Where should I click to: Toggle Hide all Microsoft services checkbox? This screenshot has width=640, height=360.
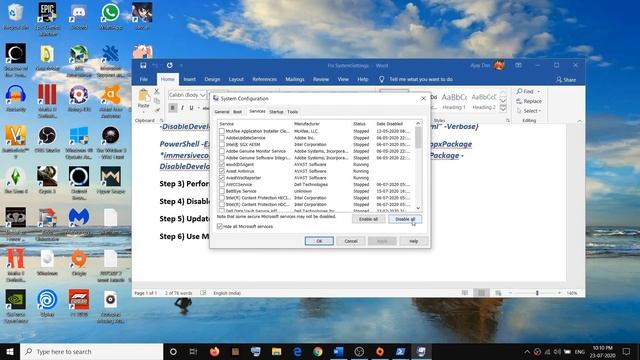pos(220,226)
